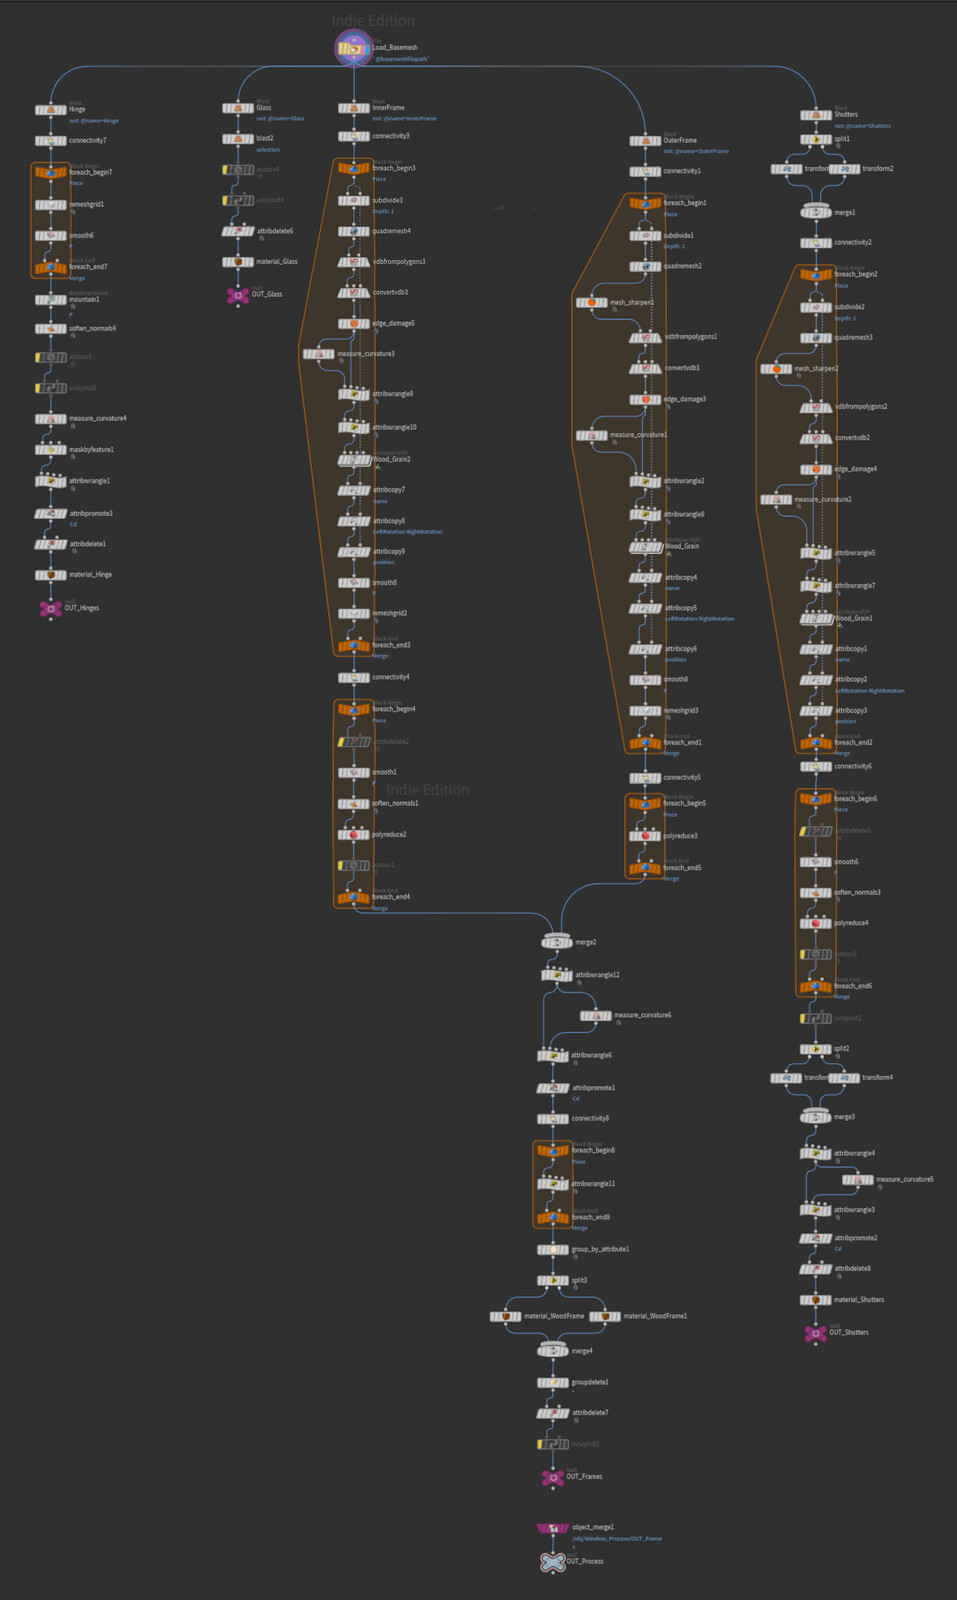Select the foreach_begin7 block node
Viewport: 957px width, 1600px height.
point(51,173)
